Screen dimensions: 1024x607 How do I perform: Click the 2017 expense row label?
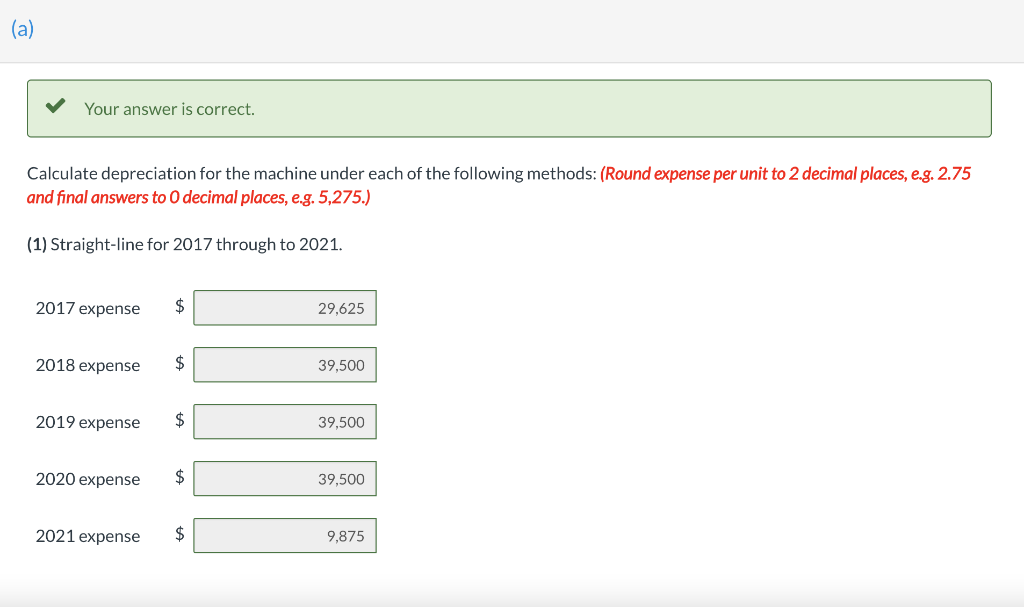click(87, 308)
